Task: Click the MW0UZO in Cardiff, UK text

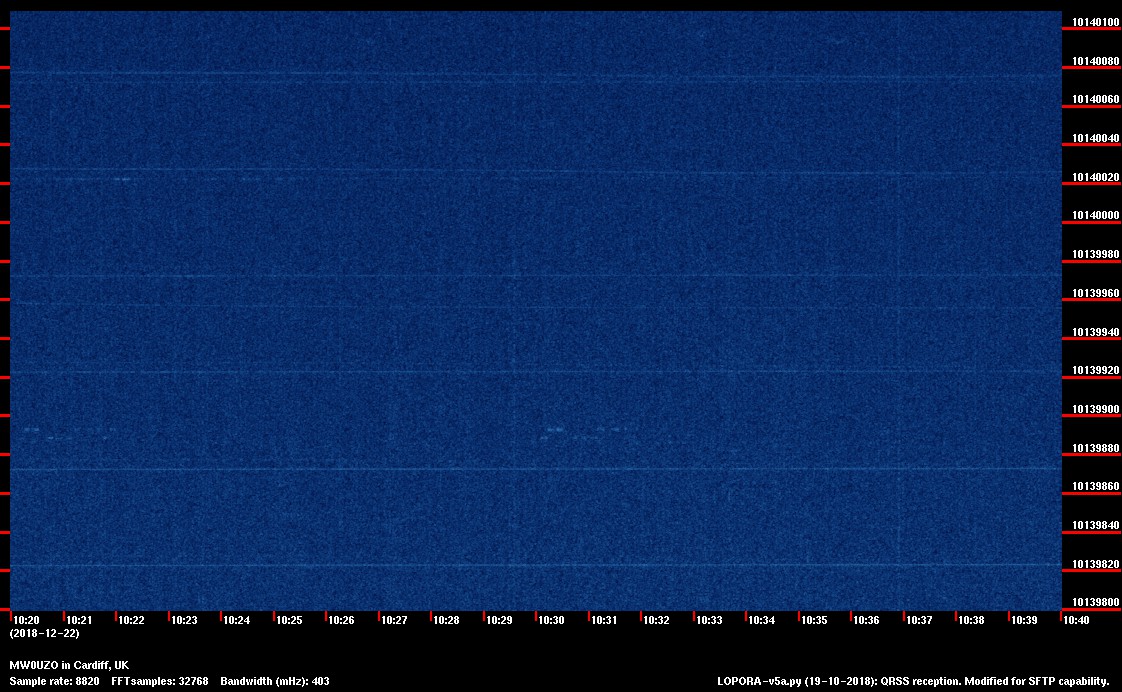Action: [x=69, y=665]
